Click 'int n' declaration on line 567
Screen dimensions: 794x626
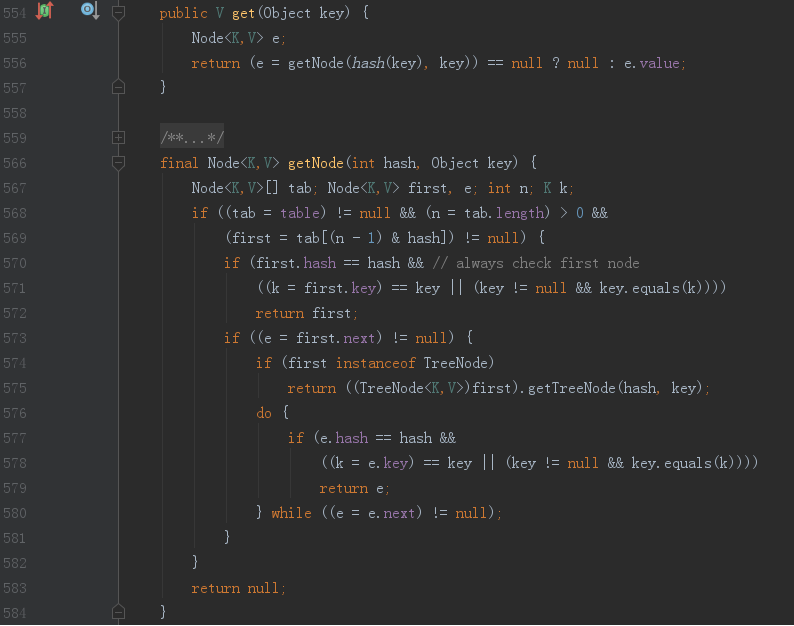510,188
